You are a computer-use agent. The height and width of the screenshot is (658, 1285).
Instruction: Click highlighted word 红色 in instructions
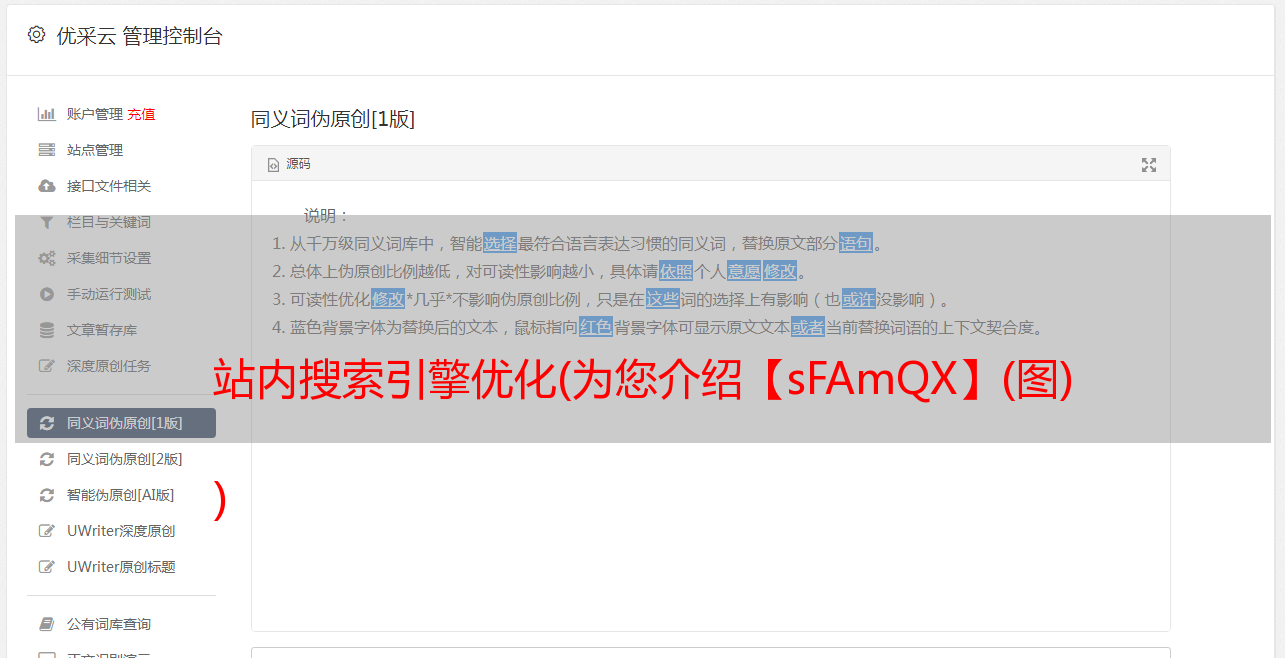[596, 327]
